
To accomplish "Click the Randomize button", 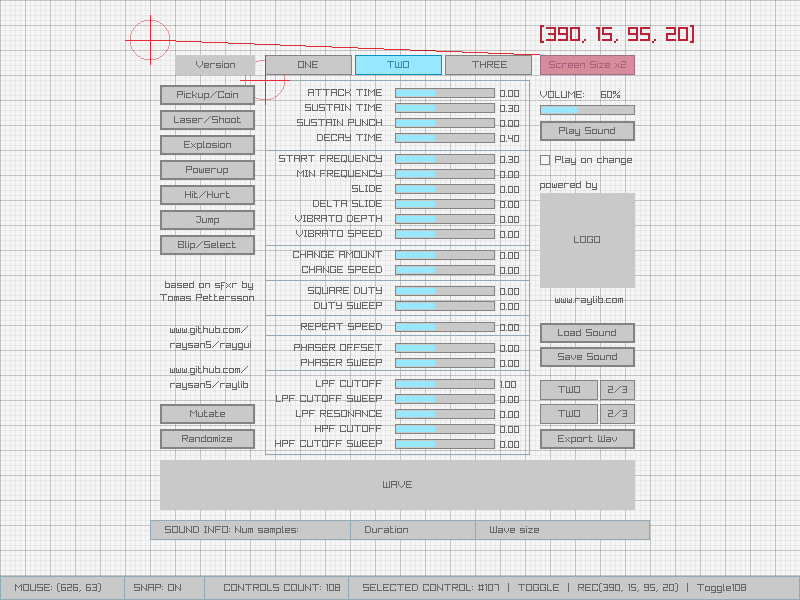I will coord(207,439).
